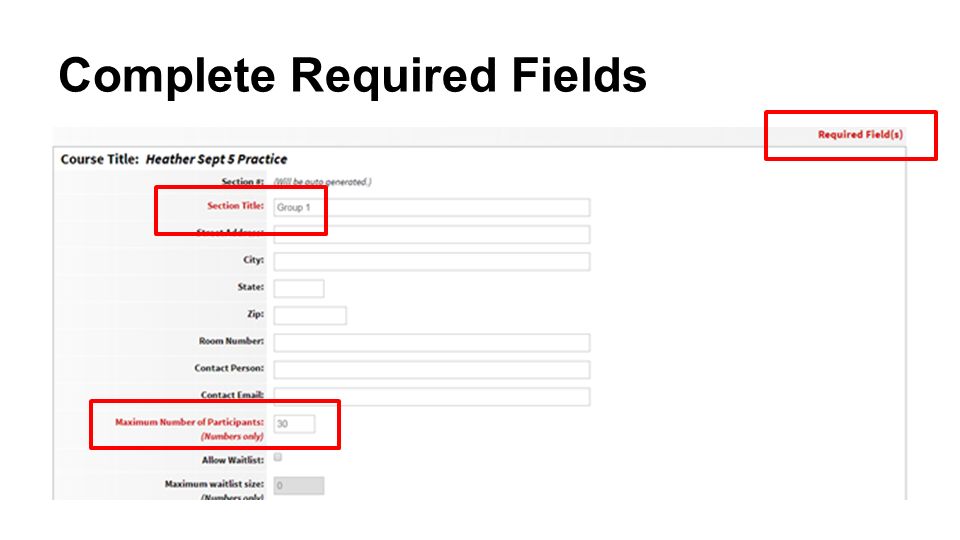Click the State input field

click(x=299, y=288)
